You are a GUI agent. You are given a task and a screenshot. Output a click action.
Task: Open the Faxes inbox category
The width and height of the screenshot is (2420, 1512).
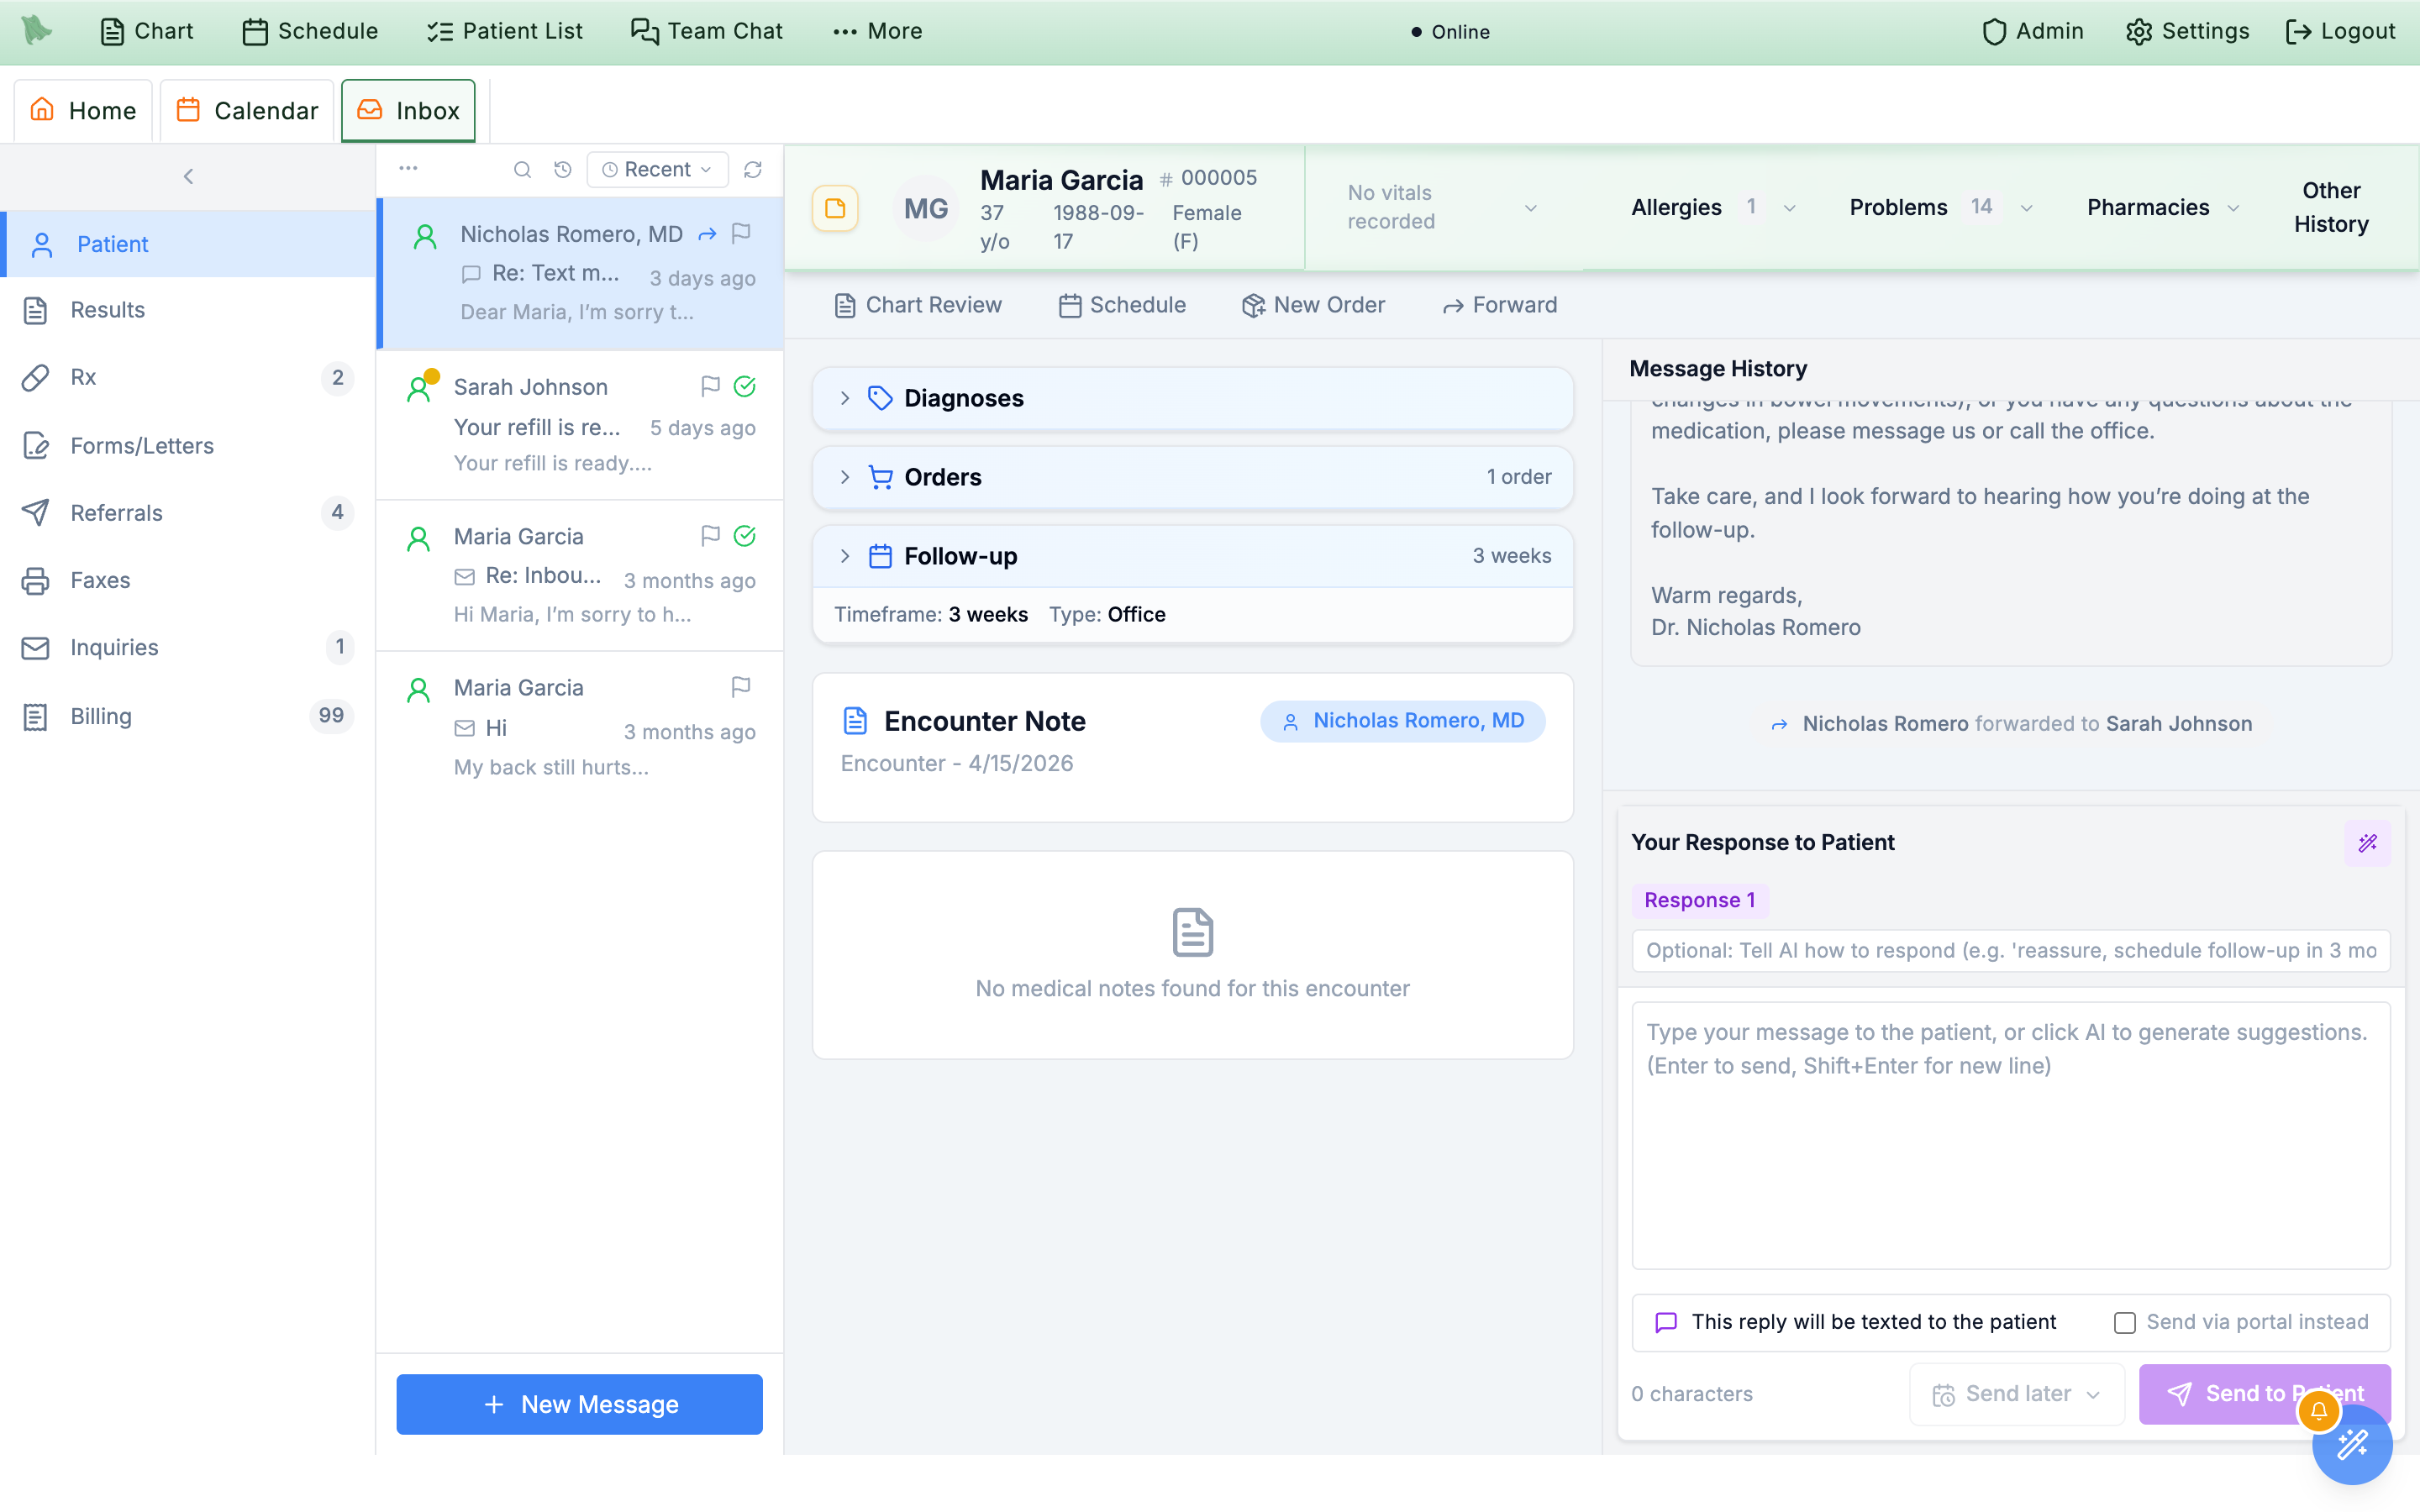[188, 580]
